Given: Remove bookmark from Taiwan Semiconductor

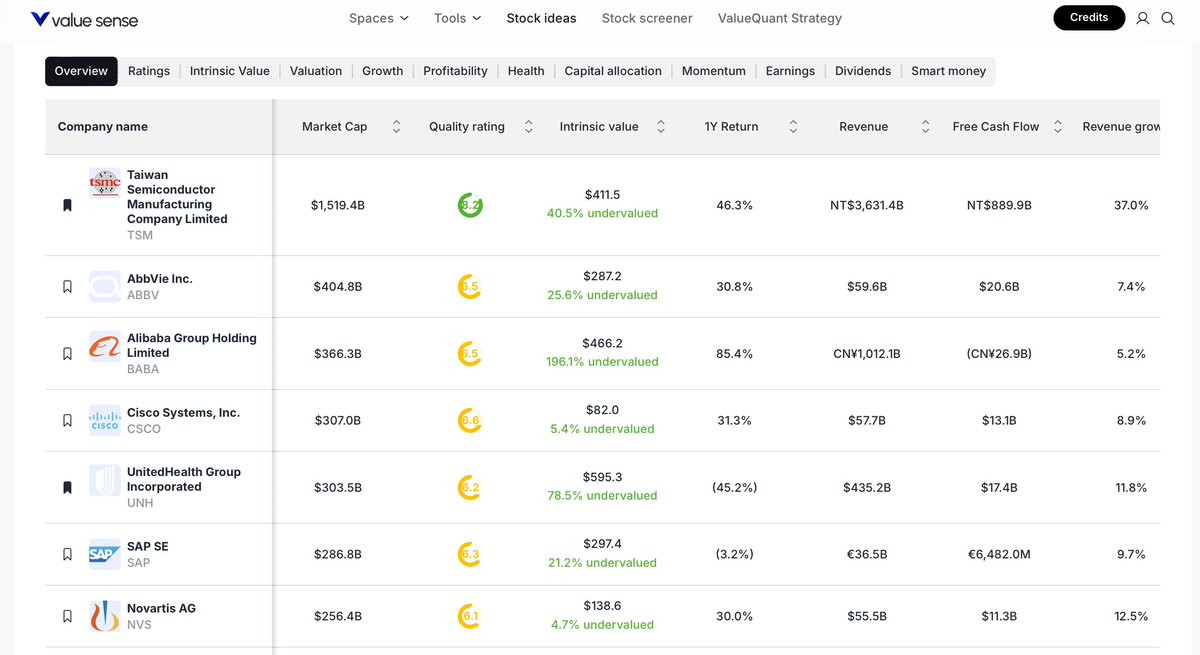Looking at the screenshot, I should point(67,205).
